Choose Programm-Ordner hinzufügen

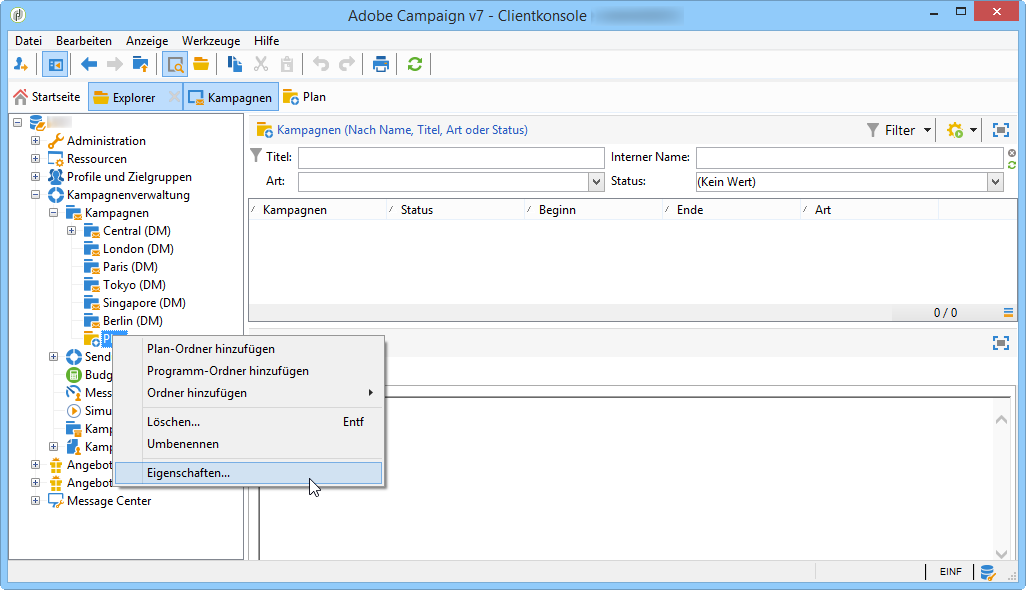249,371
